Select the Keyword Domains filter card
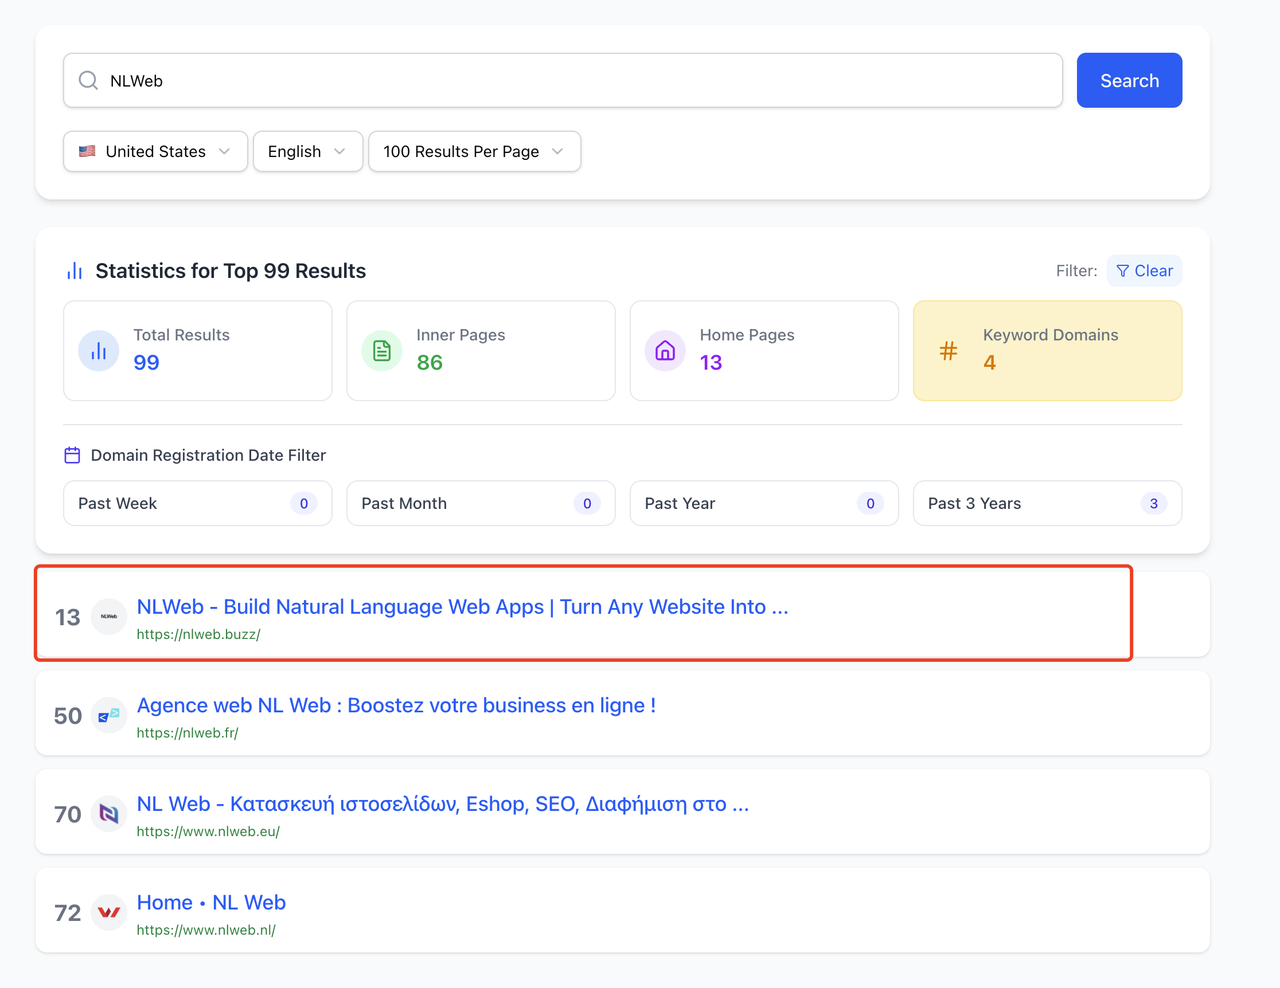The image size is (1280, 988). [x=1047, y=351]
